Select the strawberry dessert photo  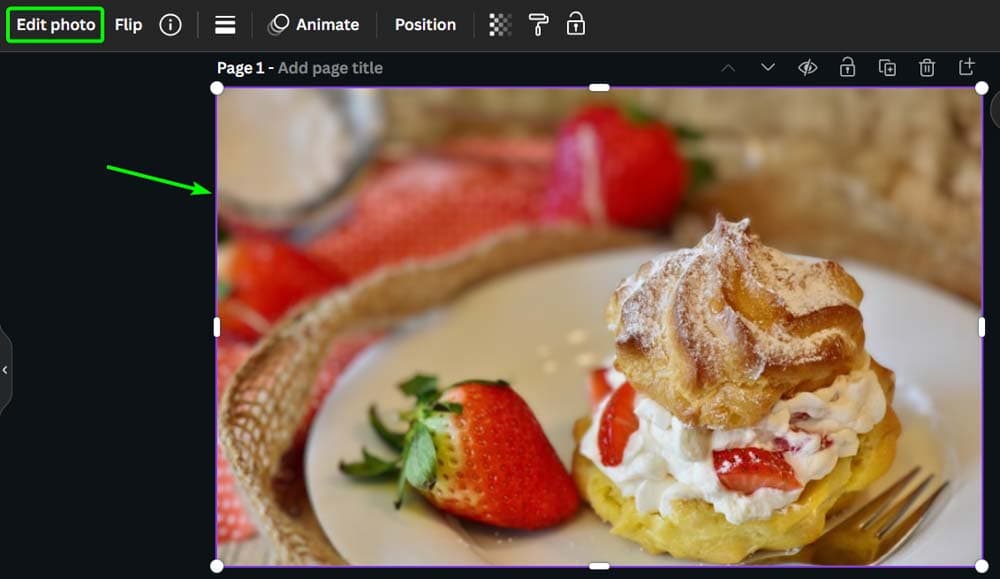click(x=599, y=326)
